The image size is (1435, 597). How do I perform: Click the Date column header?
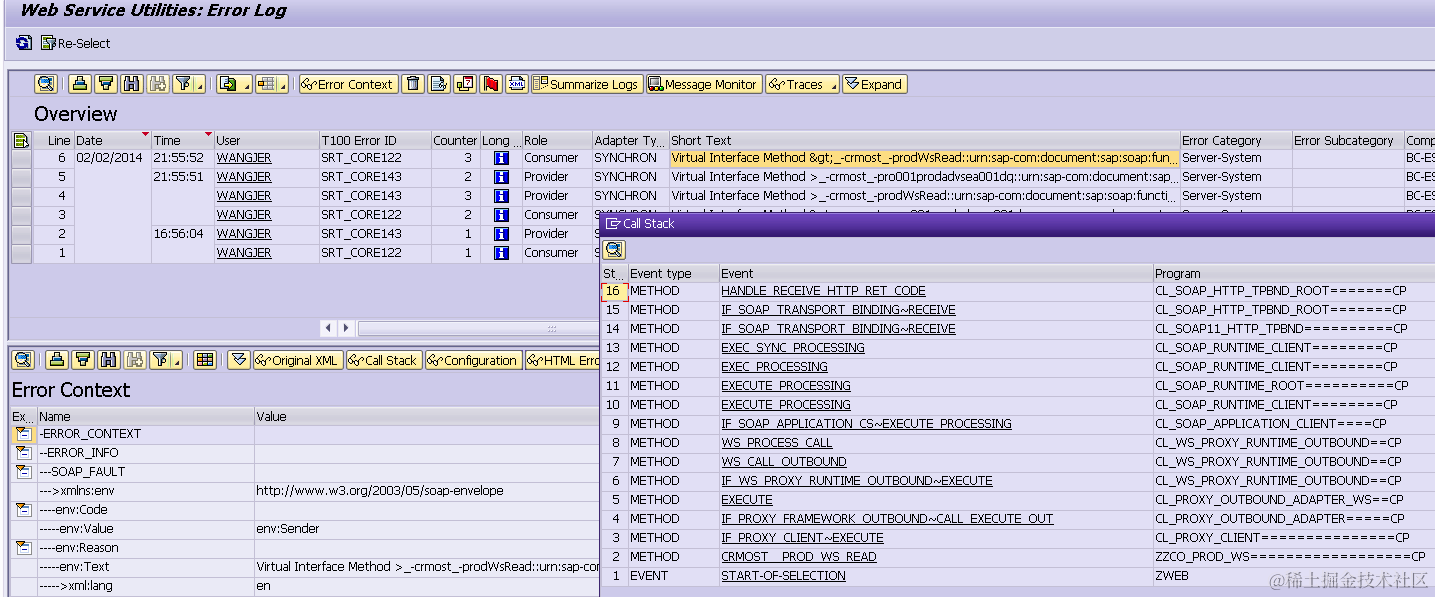coord(112,140)
